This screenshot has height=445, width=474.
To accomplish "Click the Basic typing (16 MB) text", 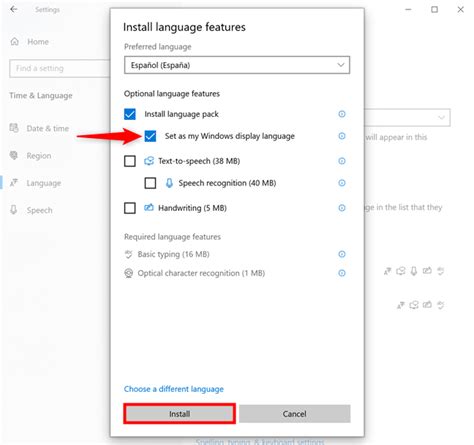I will coord(173,254).
